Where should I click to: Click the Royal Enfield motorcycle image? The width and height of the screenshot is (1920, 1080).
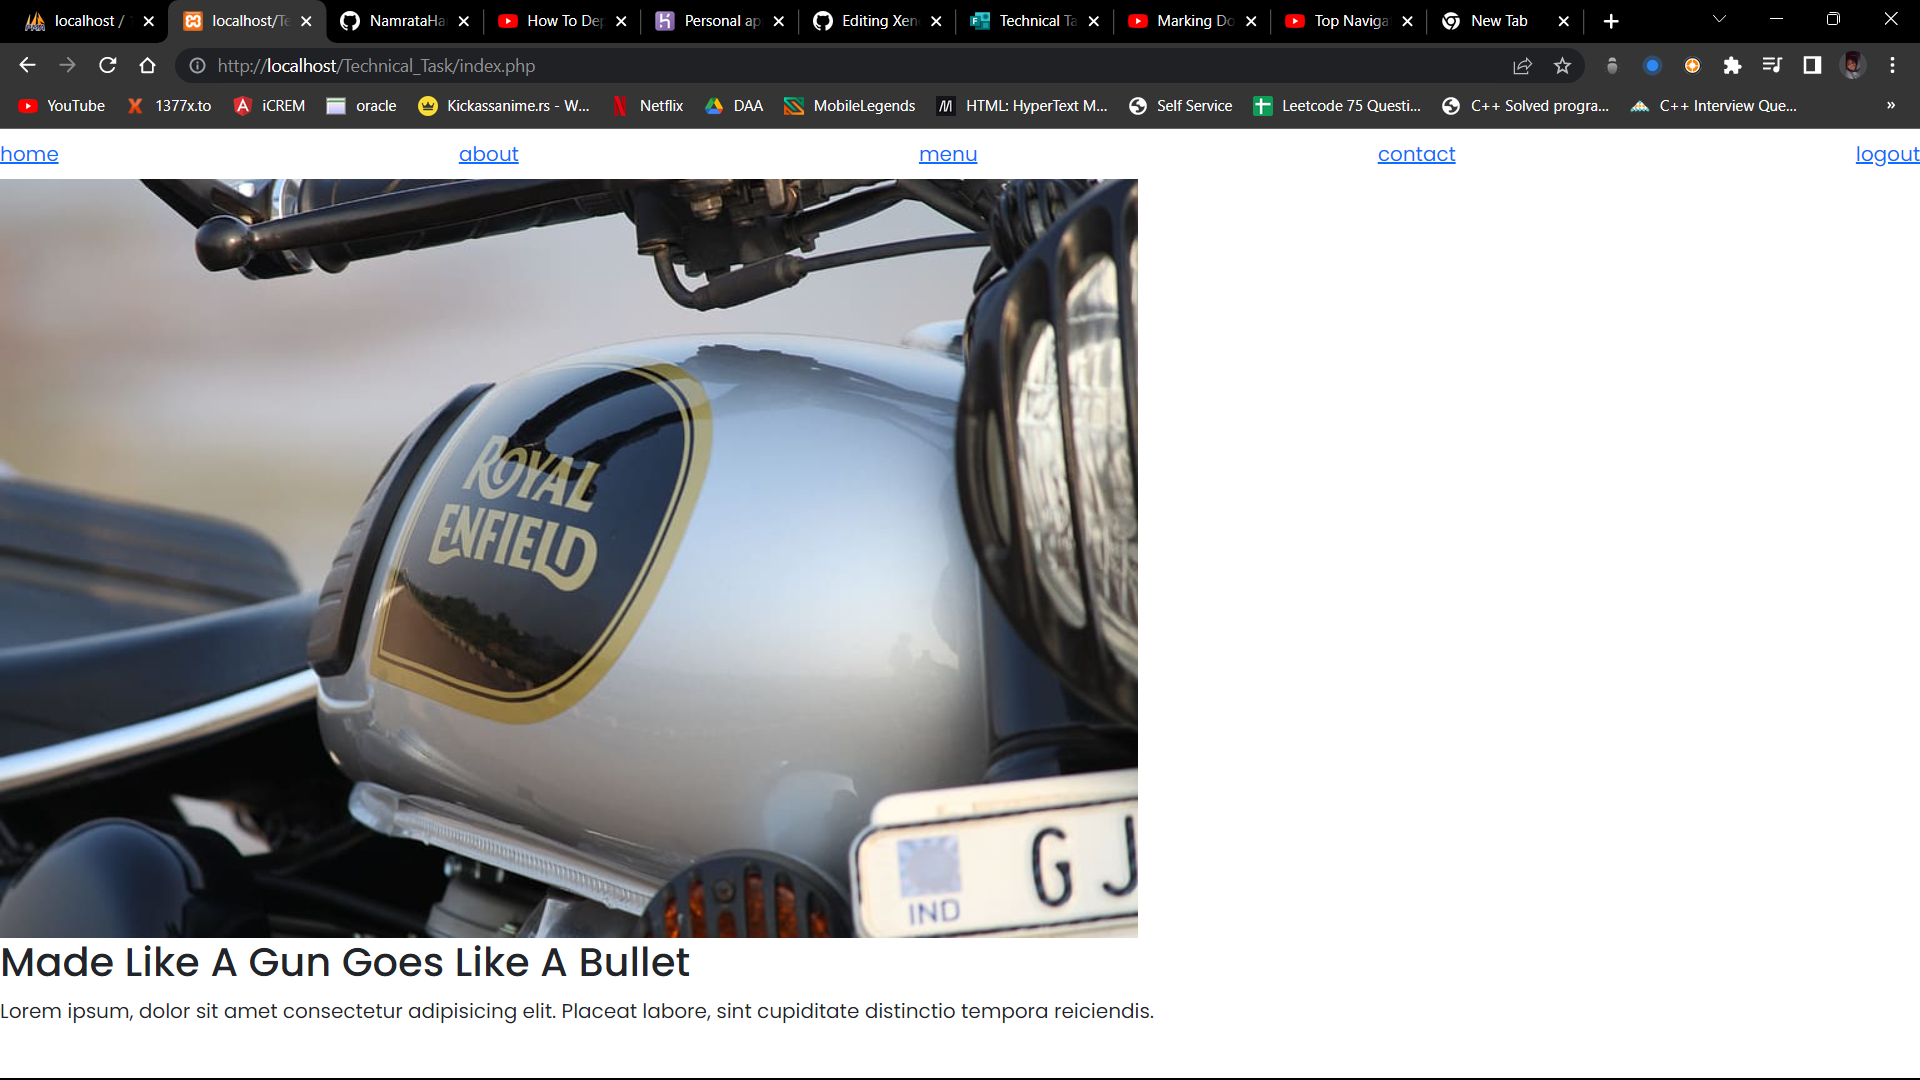point(568,558)
